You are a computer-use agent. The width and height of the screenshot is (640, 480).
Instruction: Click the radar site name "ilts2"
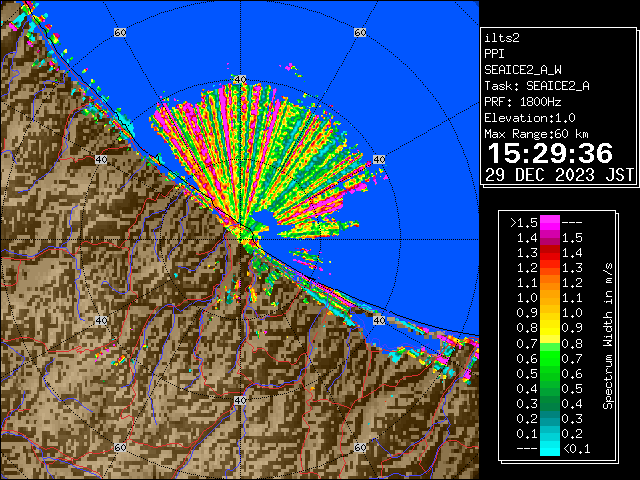click(502, 38)
